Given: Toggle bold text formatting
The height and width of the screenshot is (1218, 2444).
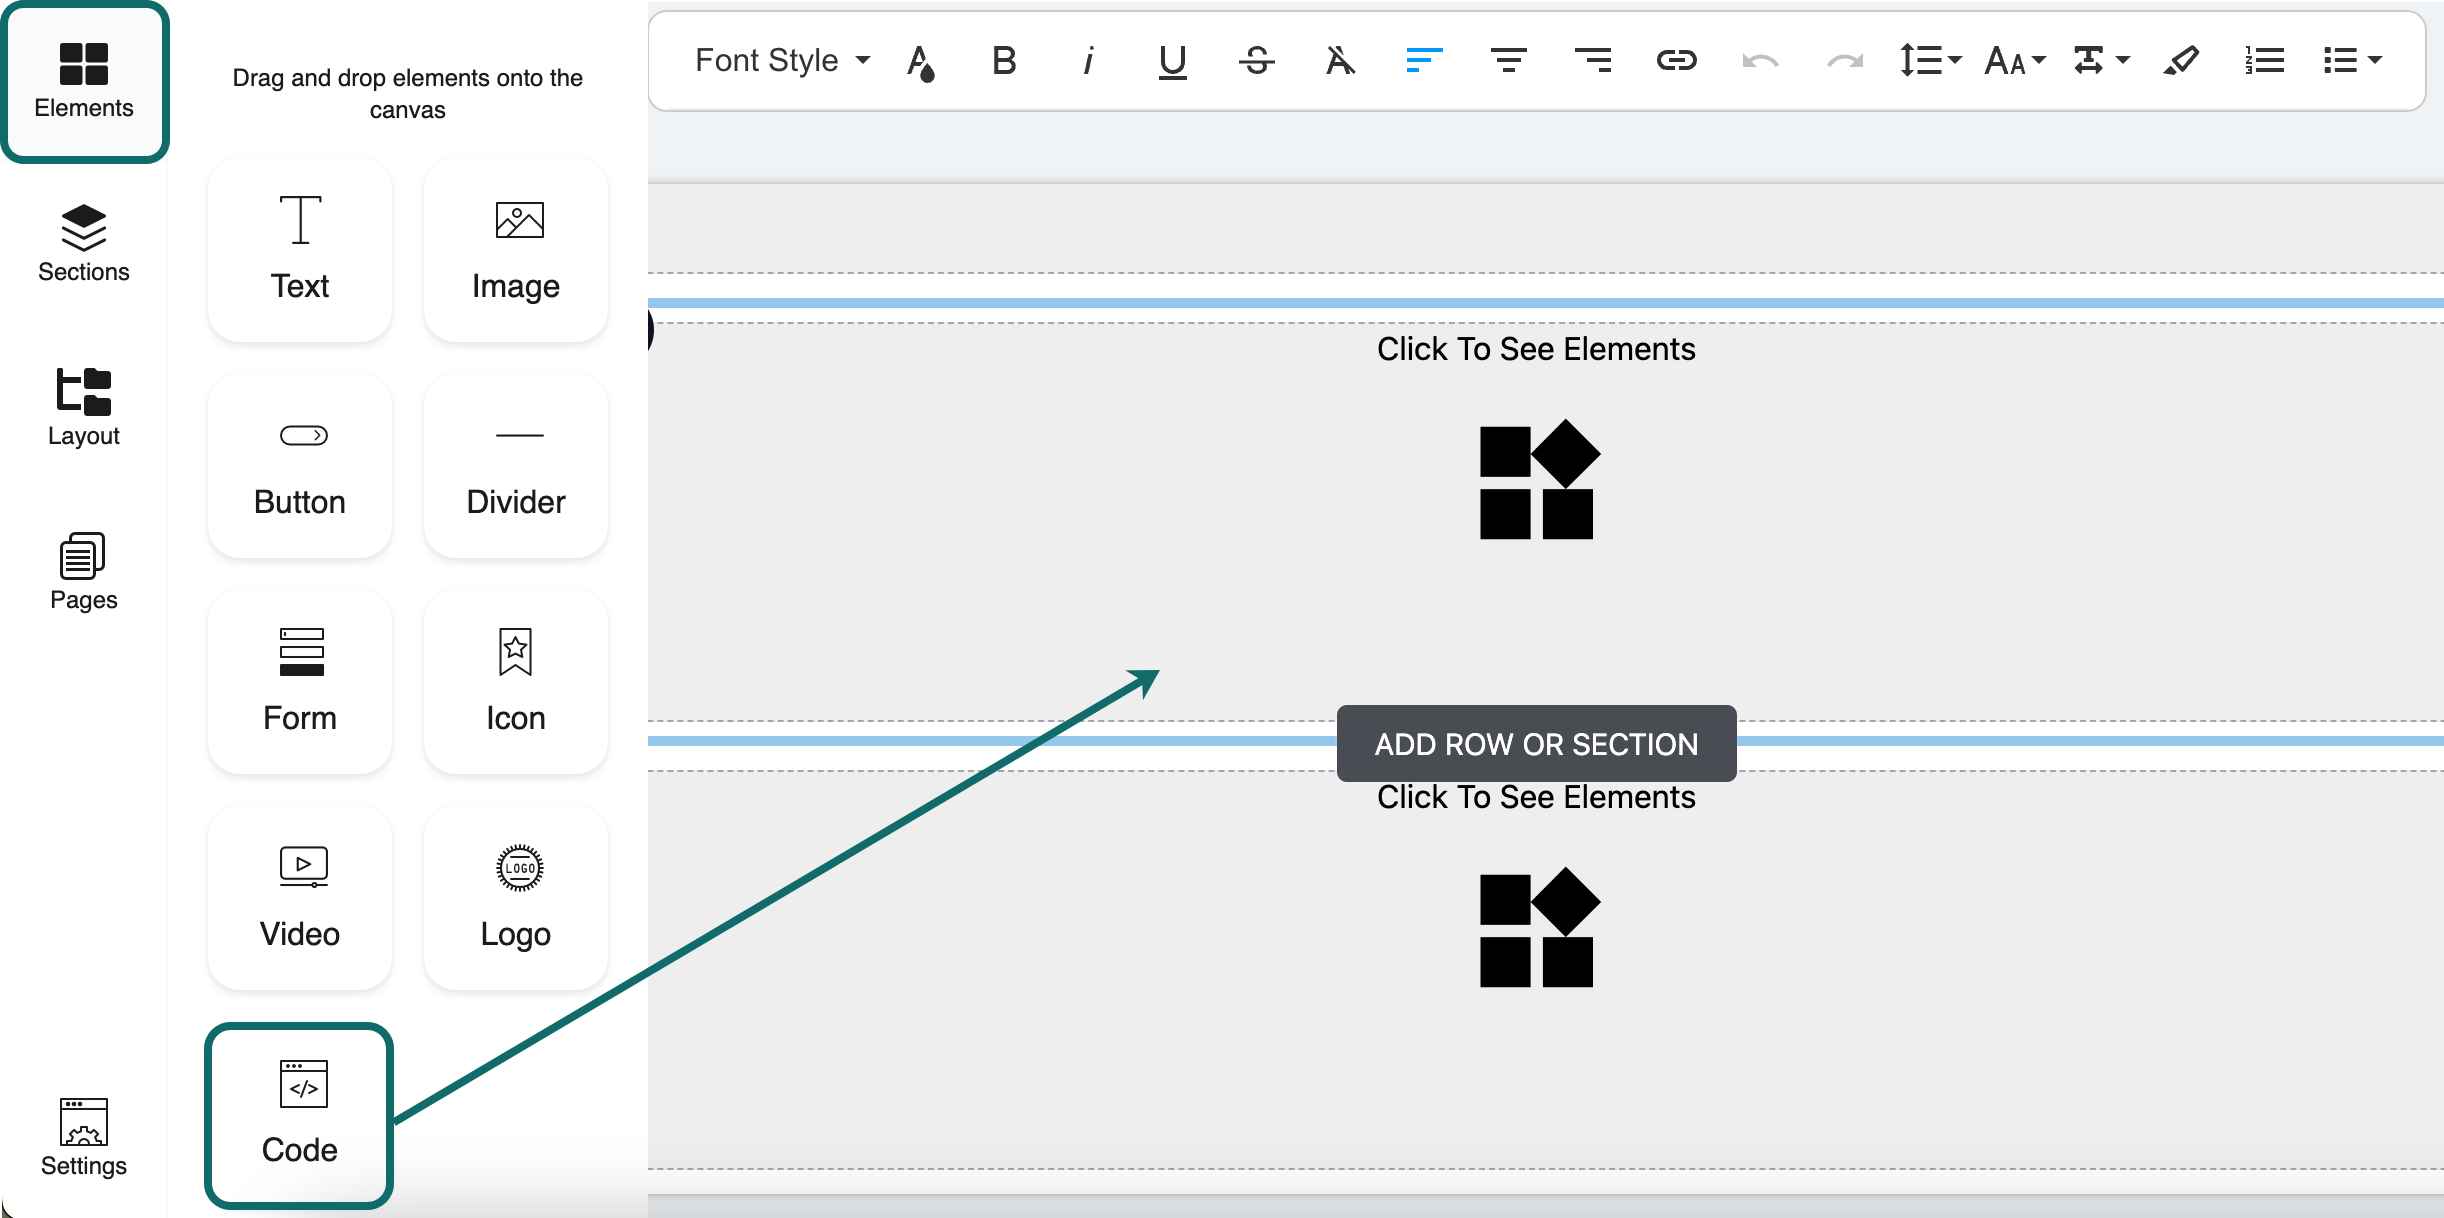Looking at the screenshot, I should [1004, 61].
